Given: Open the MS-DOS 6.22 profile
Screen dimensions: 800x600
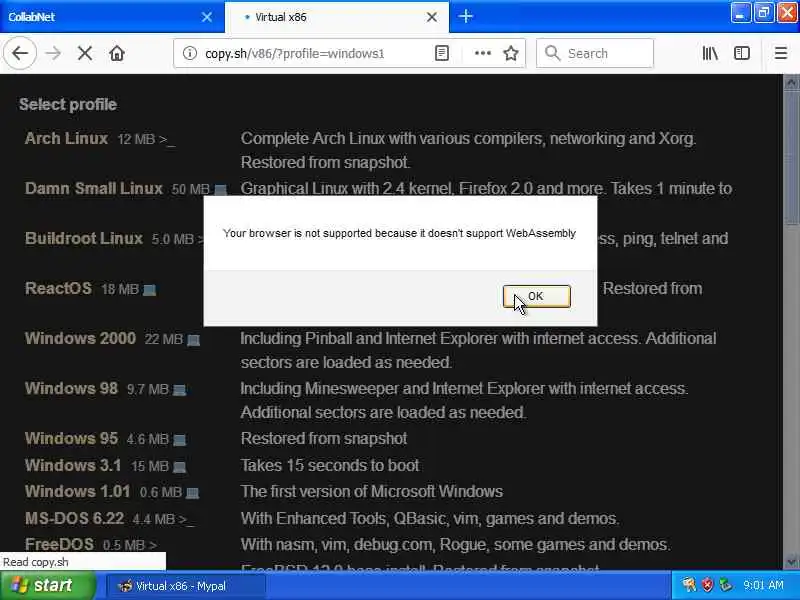Looking at the screenshot, I should click(74, 518).
